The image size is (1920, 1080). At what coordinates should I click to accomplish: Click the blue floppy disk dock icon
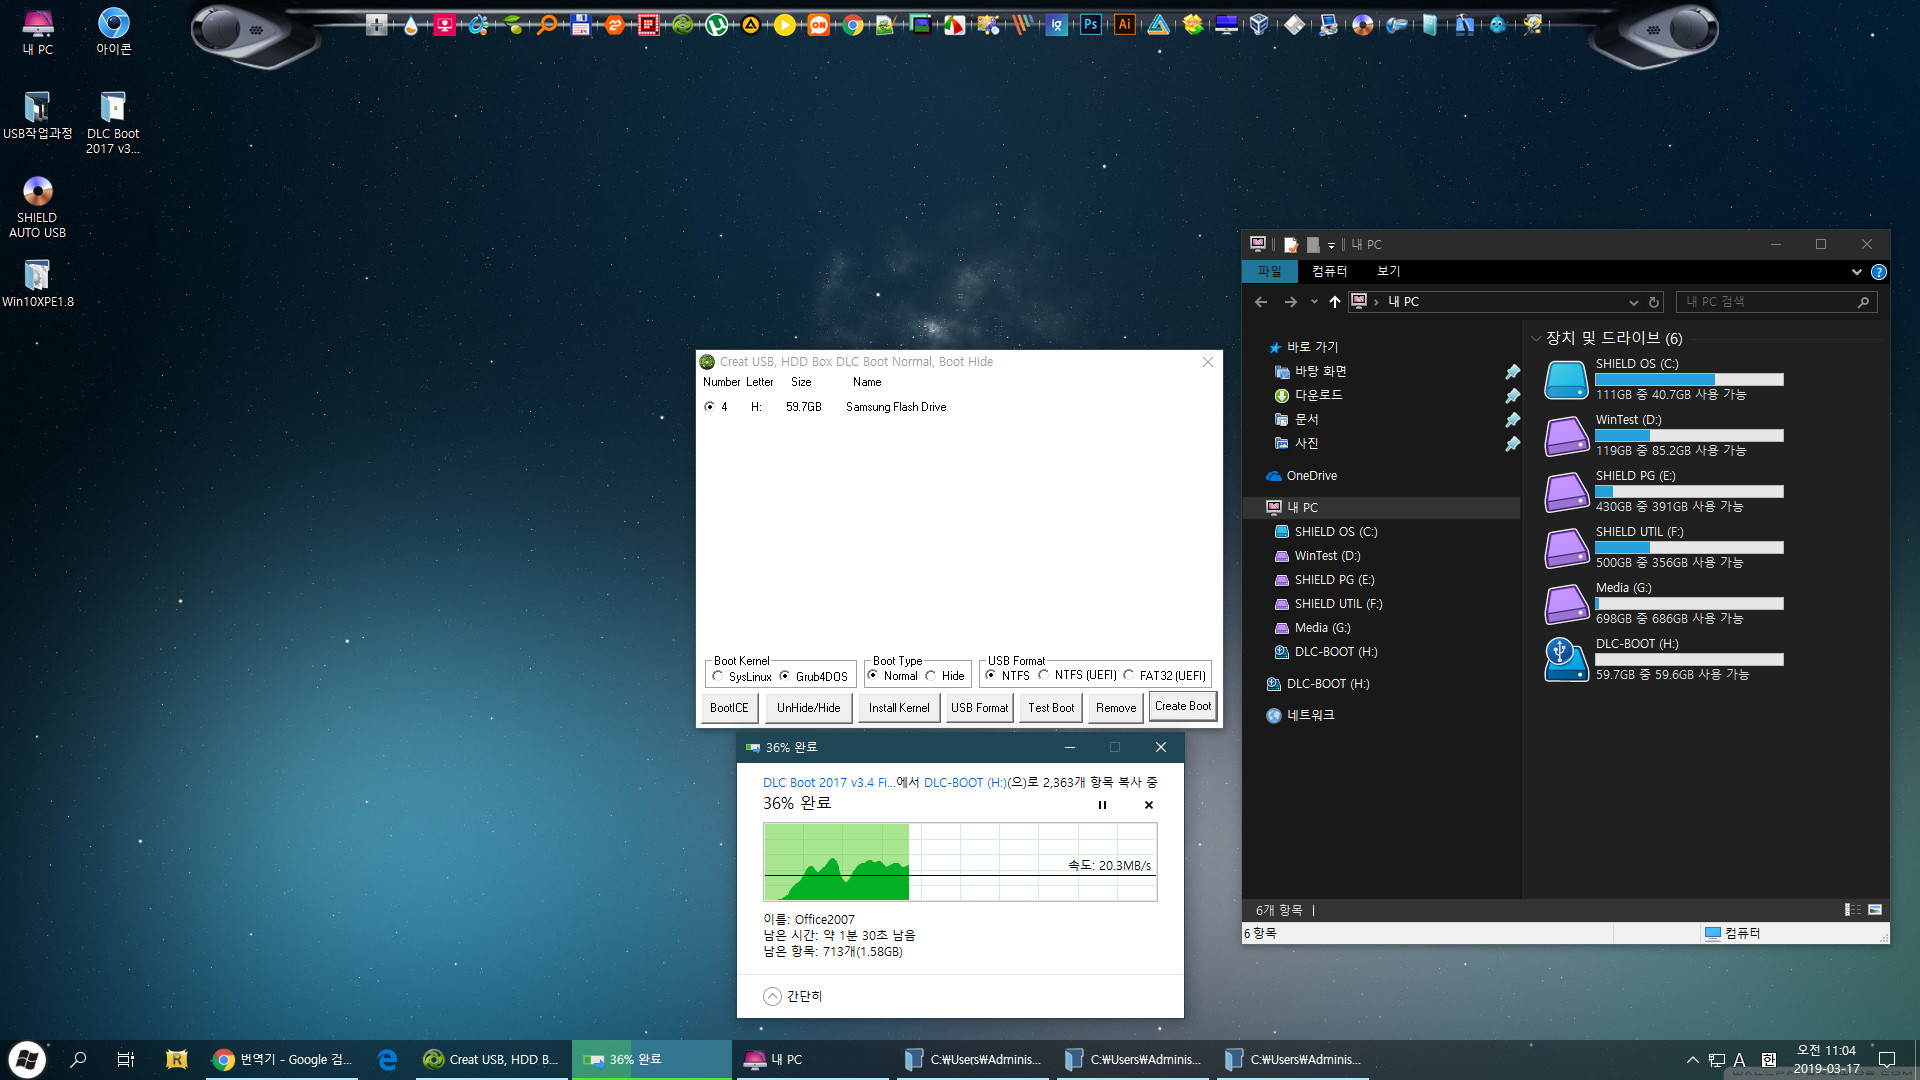[x=581, y=25]
